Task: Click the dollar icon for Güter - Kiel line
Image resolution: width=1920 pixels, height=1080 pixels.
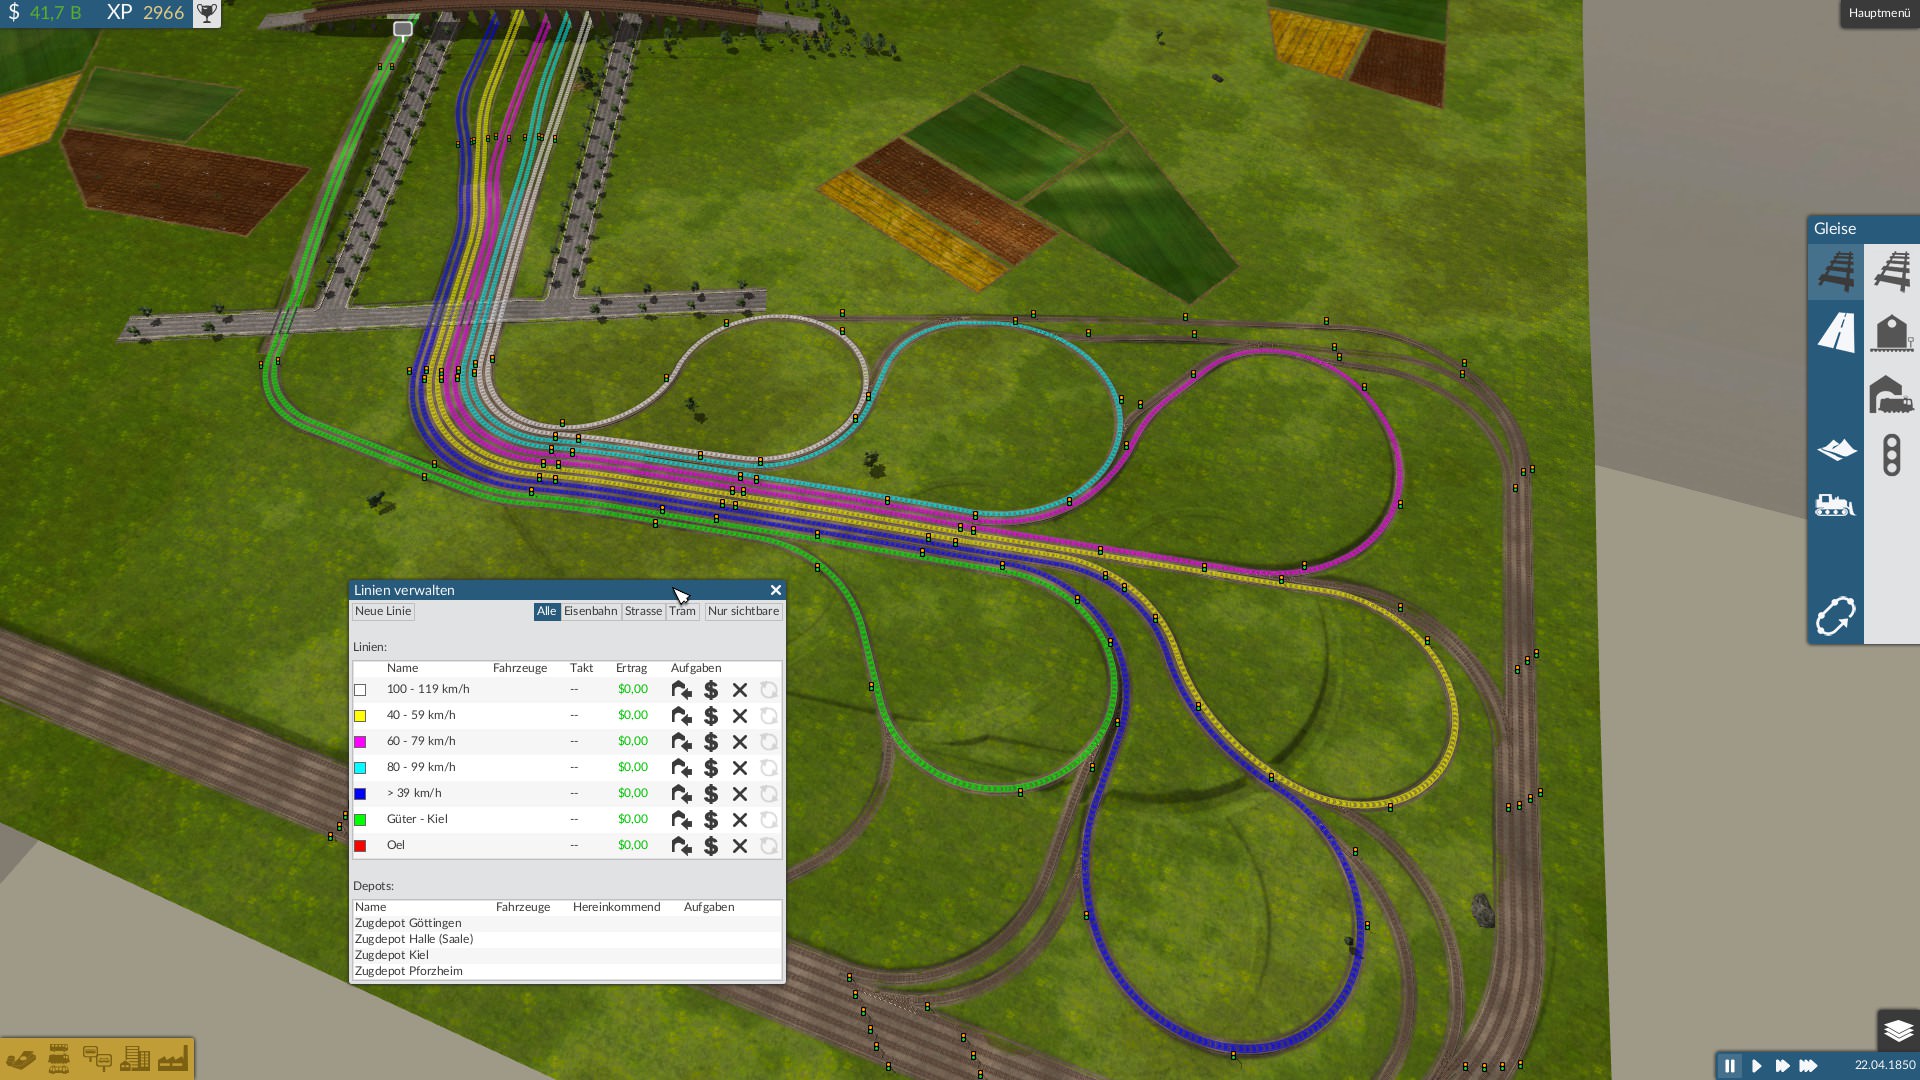Action: [711, 820]
